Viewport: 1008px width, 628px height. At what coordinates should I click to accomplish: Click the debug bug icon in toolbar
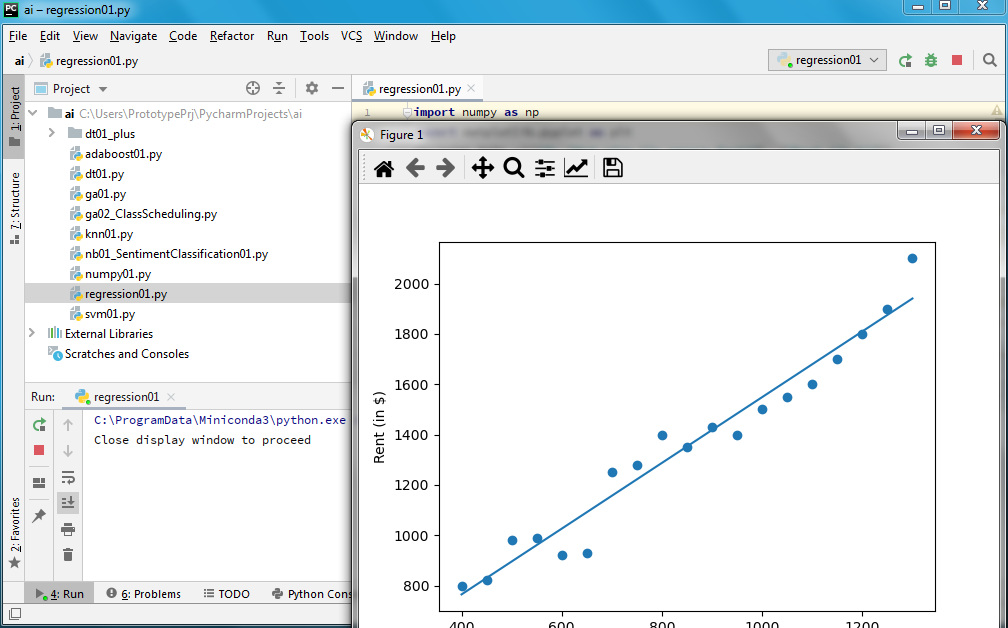tap(930, 60)
